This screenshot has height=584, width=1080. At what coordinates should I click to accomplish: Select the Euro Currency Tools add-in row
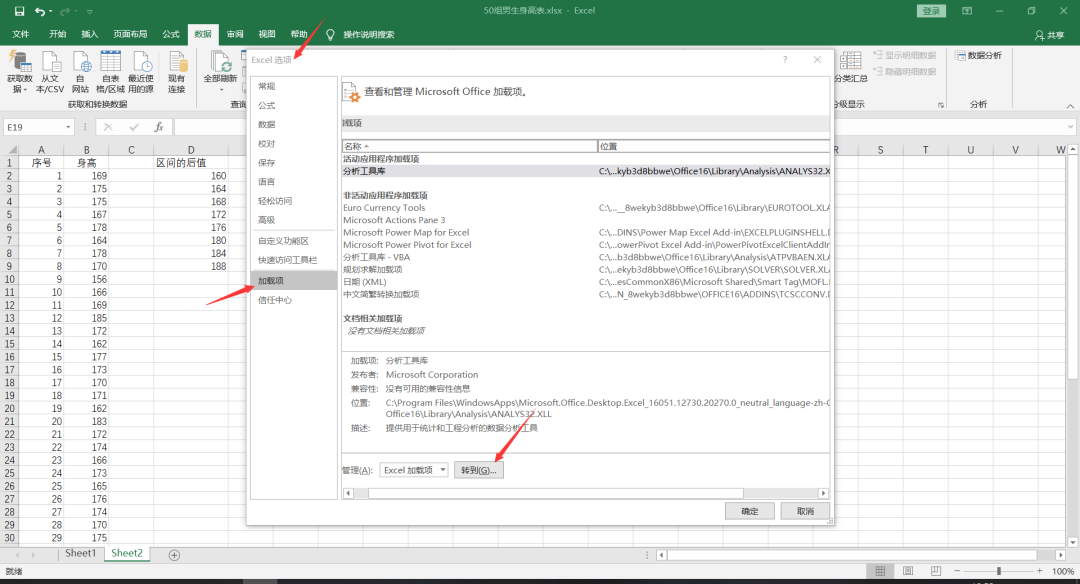585,207
